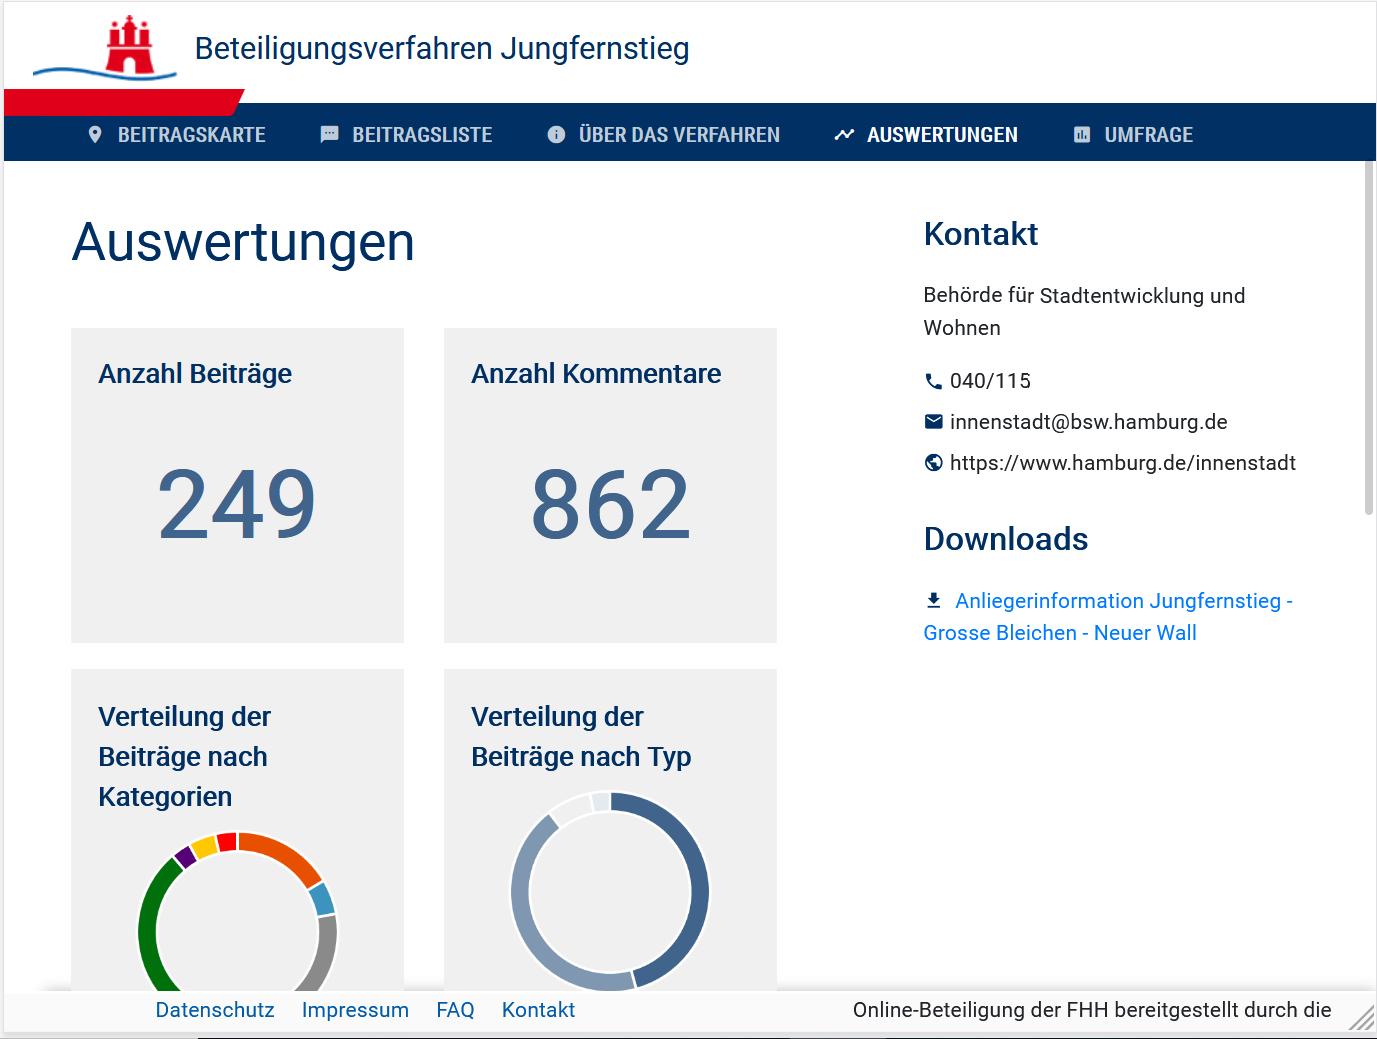Click the phone icon beside 040/115

933,381
